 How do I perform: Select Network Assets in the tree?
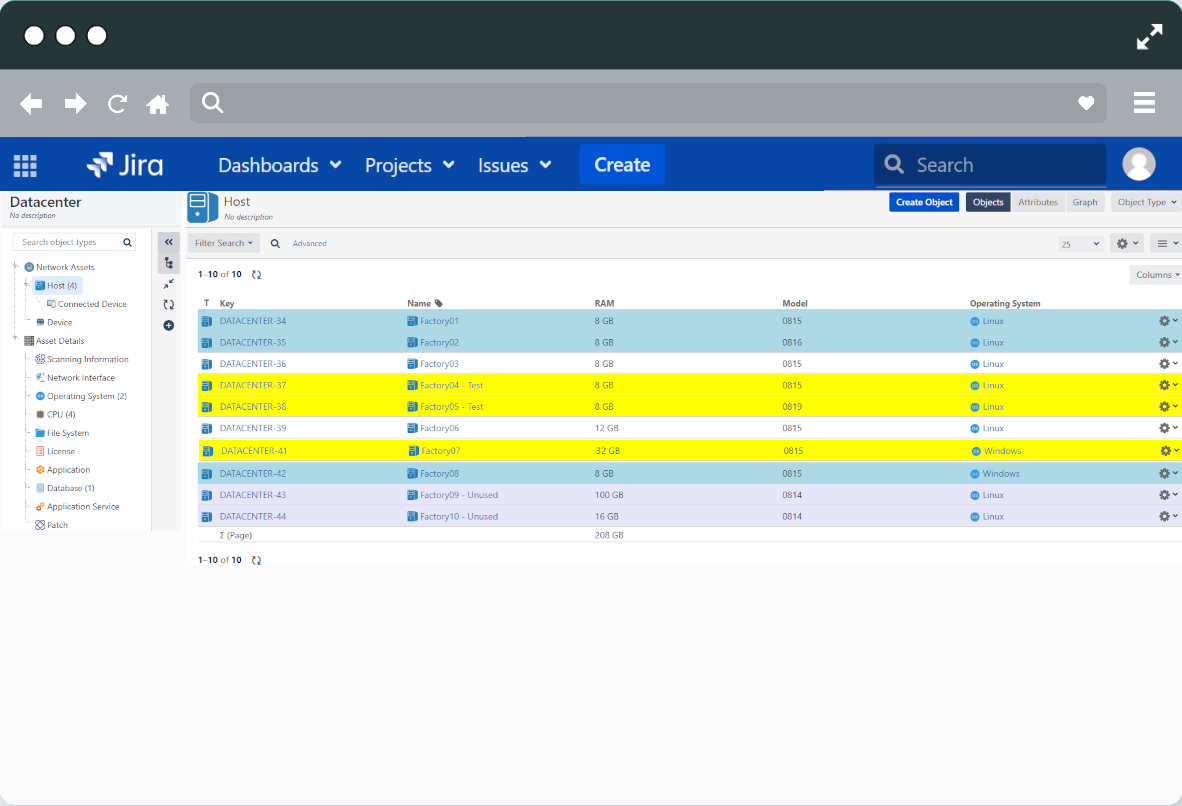pos(65,267)
